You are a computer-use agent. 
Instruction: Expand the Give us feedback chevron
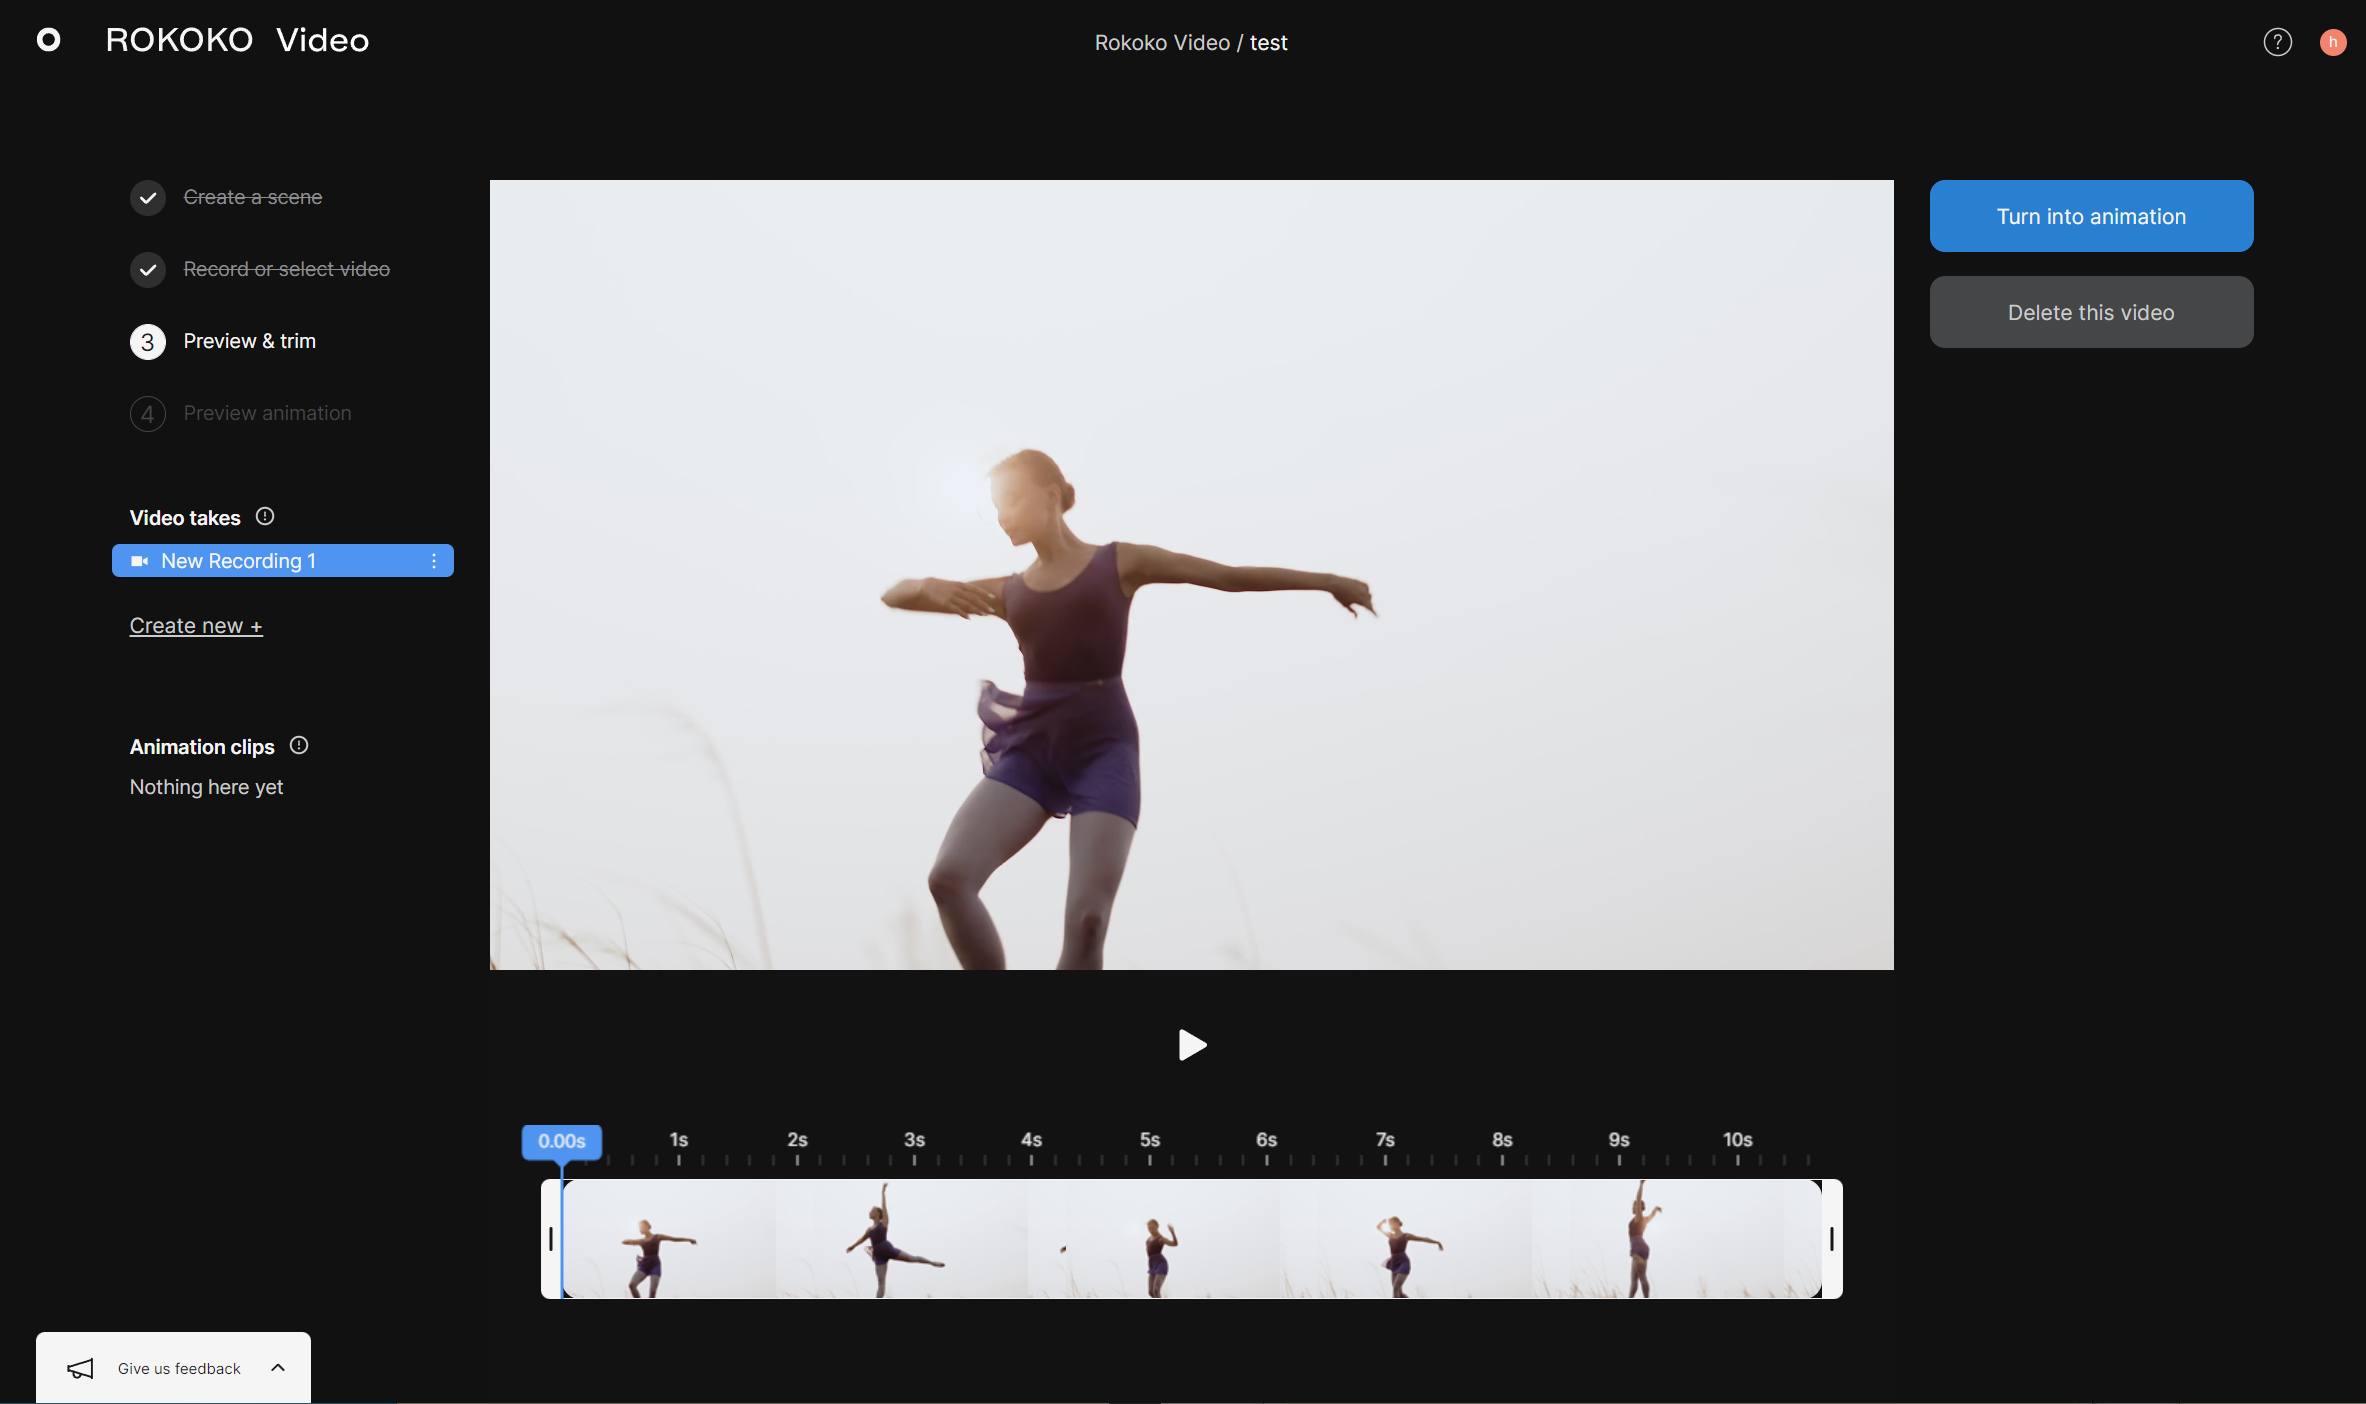coord(278,1368)
